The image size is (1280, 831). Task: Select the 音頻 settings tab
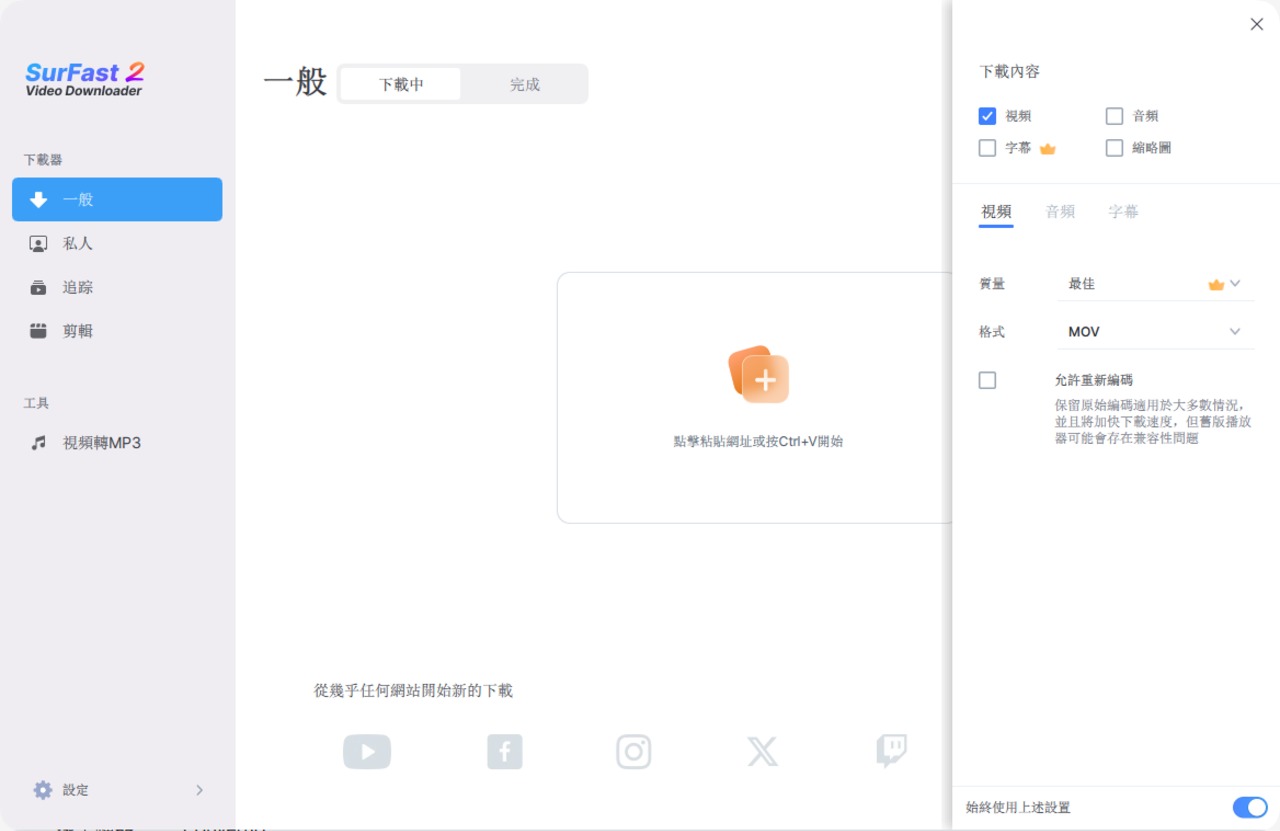(x=1060, y=212)
